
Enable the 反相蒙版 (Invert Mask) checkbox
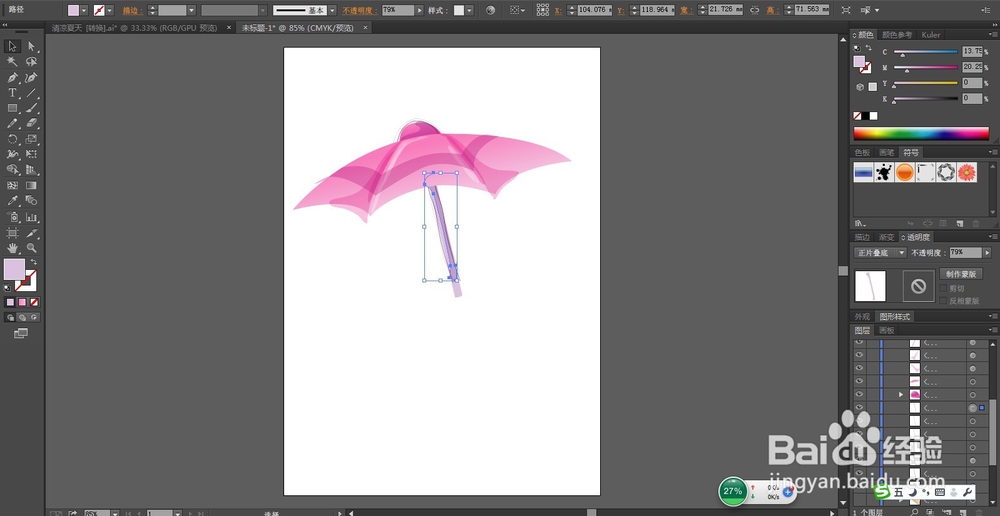click(943, 301)
